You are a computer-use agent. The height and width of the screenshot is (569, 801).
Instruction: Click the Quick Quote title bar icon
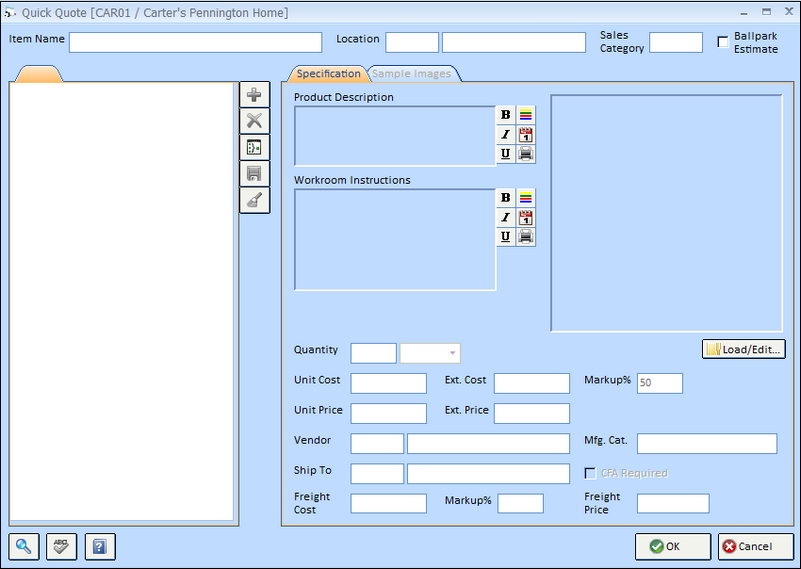10,13
